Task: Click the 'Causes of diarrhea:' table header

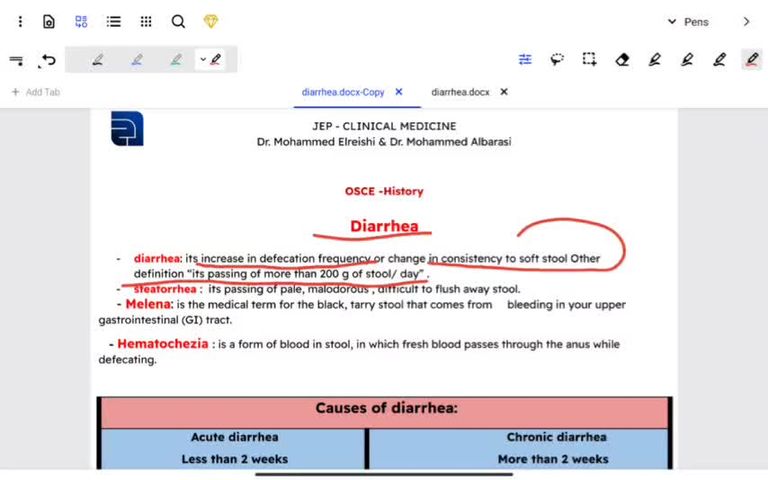Action: tap(386, 408)
